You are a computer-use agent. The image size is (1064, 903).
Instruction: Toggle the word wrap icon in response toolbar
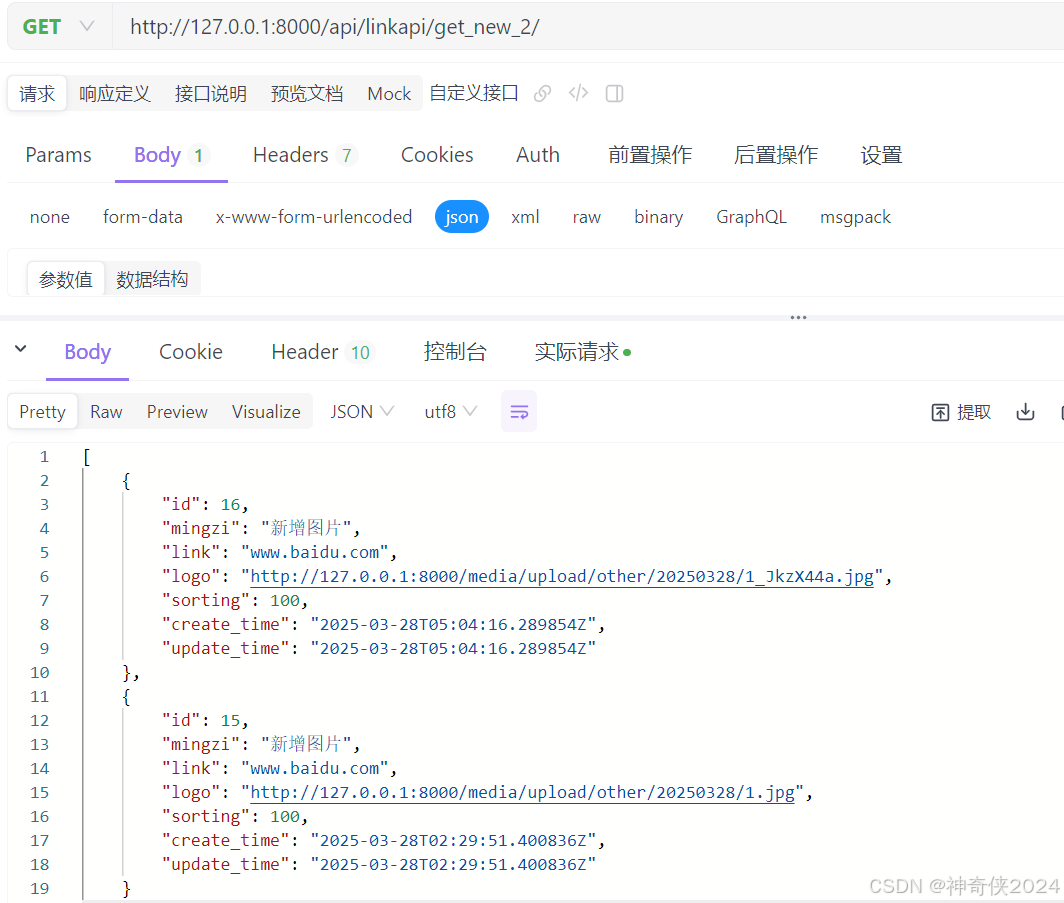pos(519,411)
